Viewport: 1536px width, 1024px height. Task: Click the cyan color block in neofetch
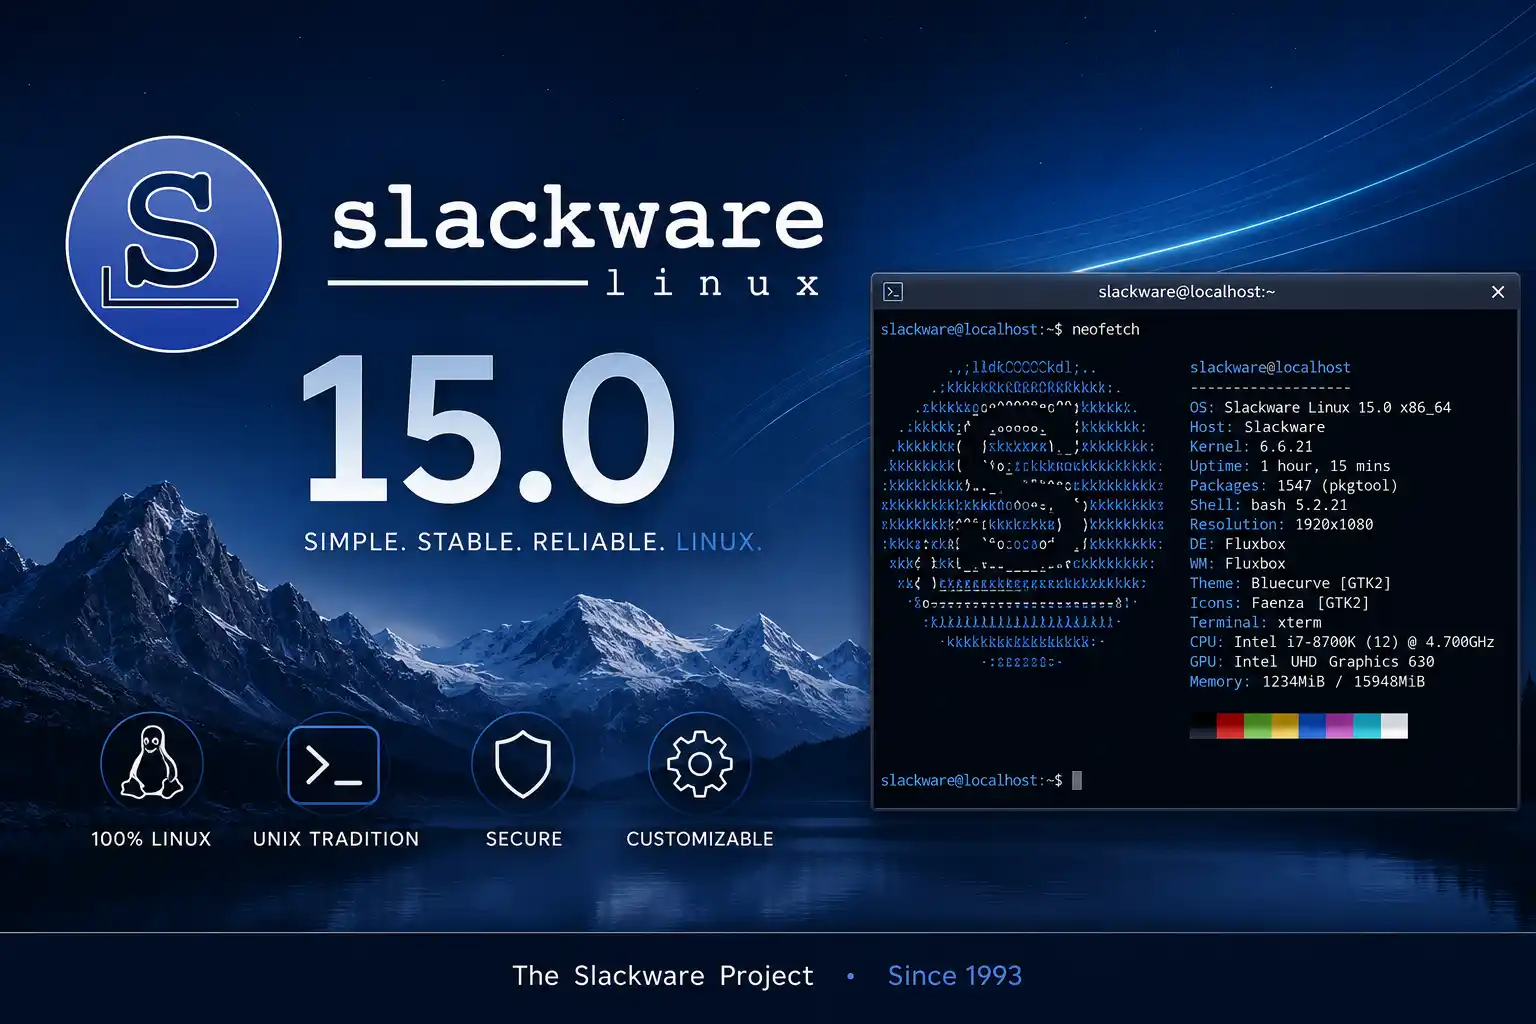(x=1367, y=726)
